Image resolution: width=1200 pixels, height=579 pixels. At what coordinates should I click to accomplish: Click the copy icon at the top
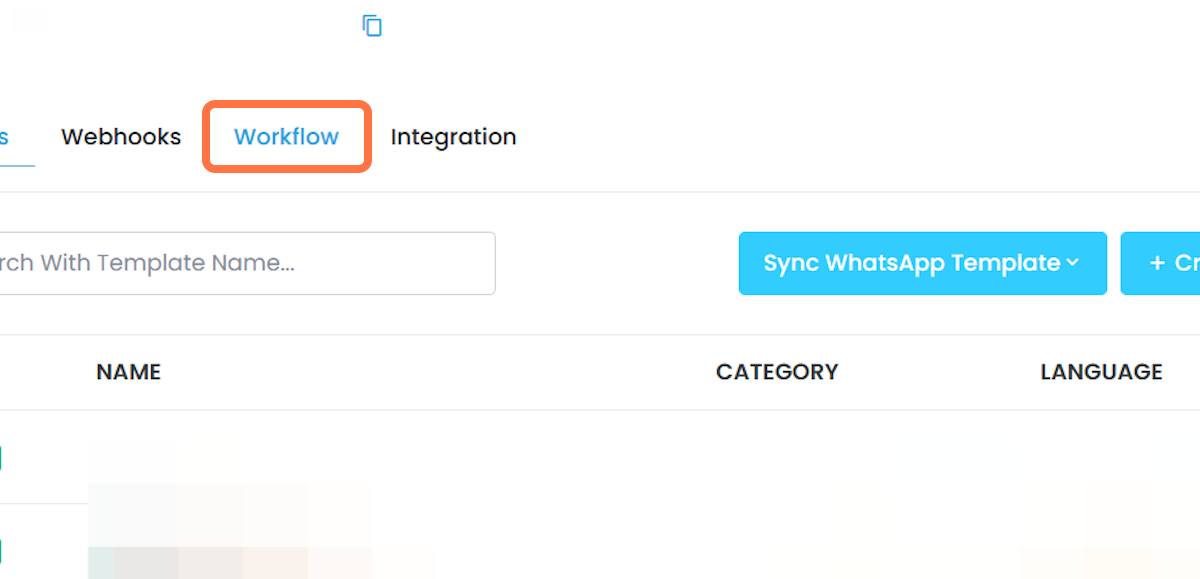tap(372, 26)
